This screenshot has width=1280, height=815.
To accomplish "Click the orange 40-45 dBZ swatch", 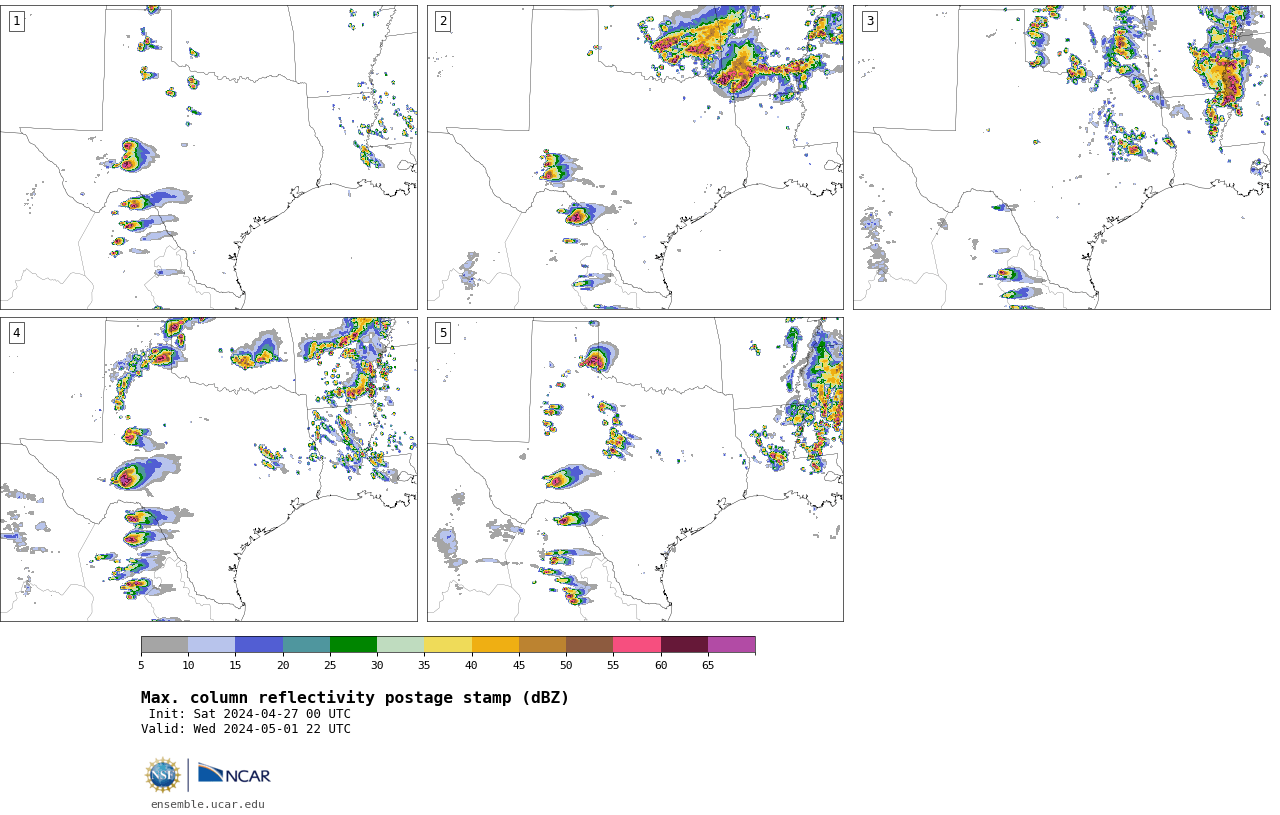I will pyautogui.click(x=495, y=645).
